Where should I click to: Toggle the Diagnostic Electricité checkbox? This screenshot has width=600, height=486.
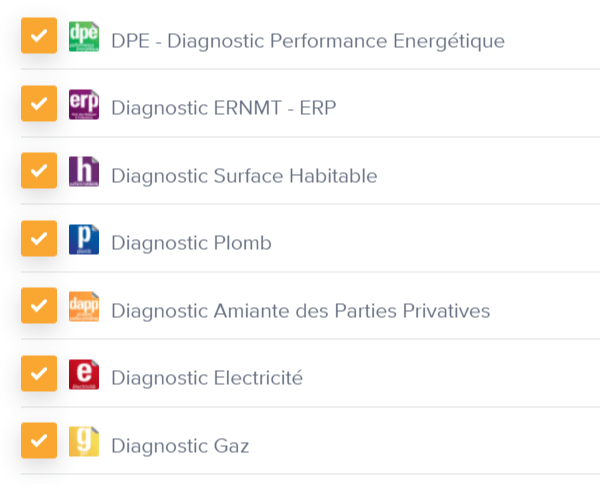(x=39, y=373)
